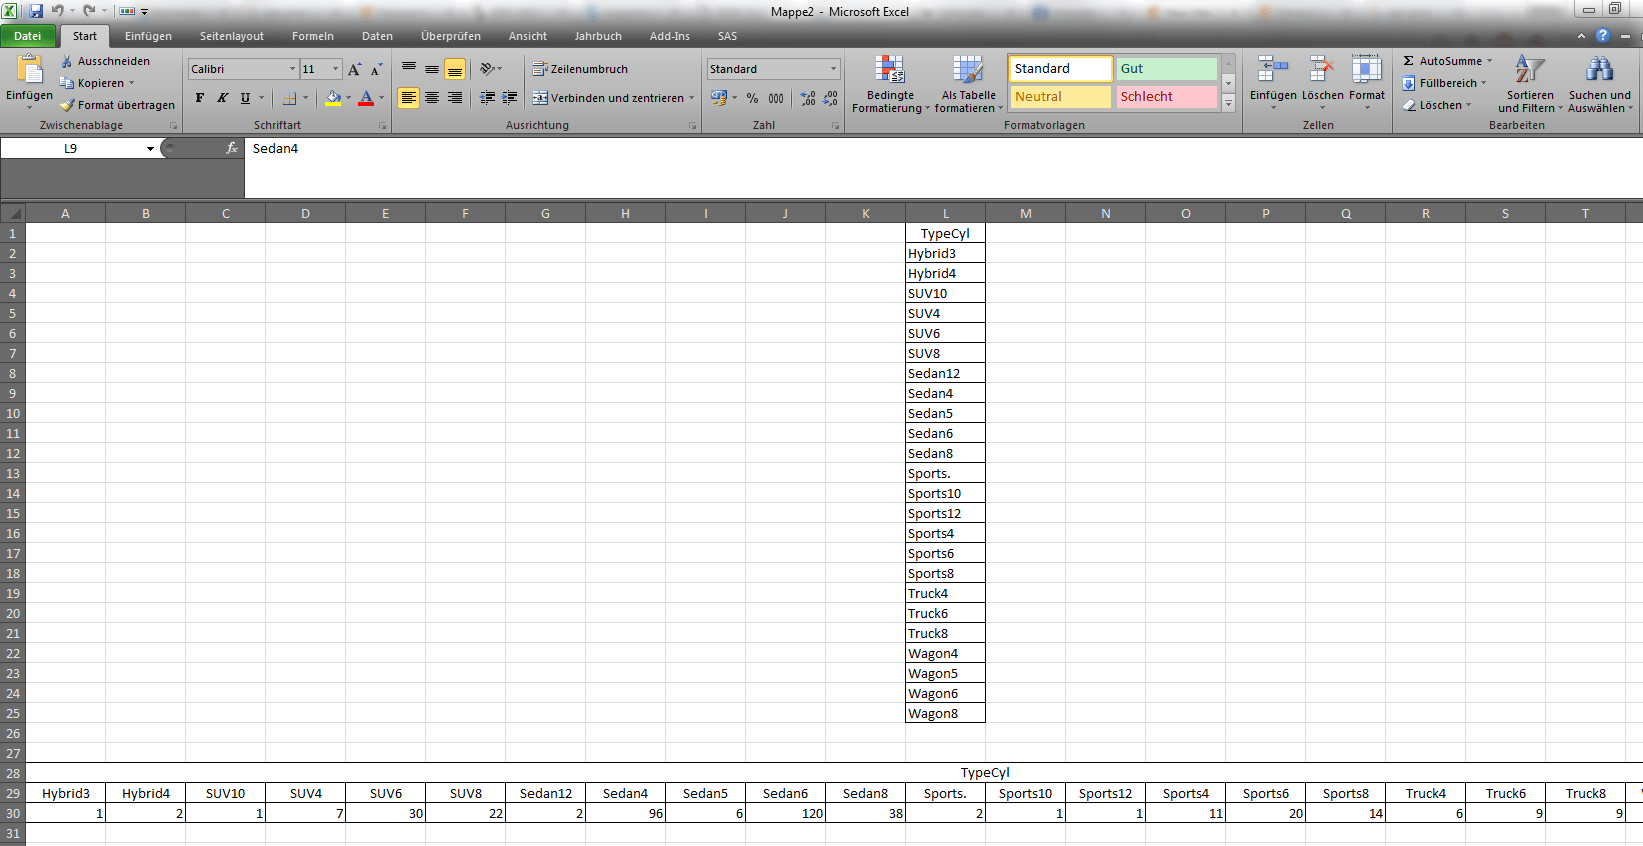This screenshot has height=846, width=1643.
Task: Increase indent
Action: 510,98
